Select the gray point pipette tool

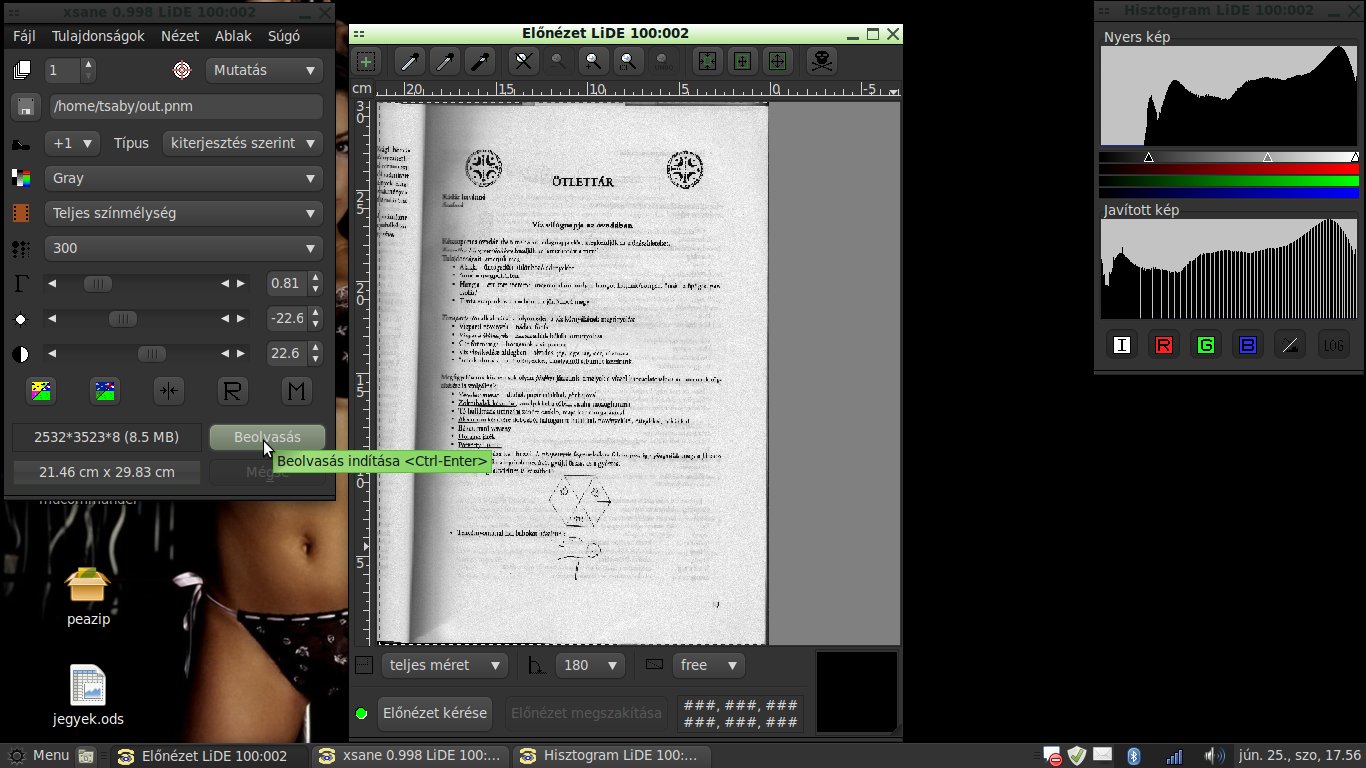pyautogui.click(x=445, y=62)
